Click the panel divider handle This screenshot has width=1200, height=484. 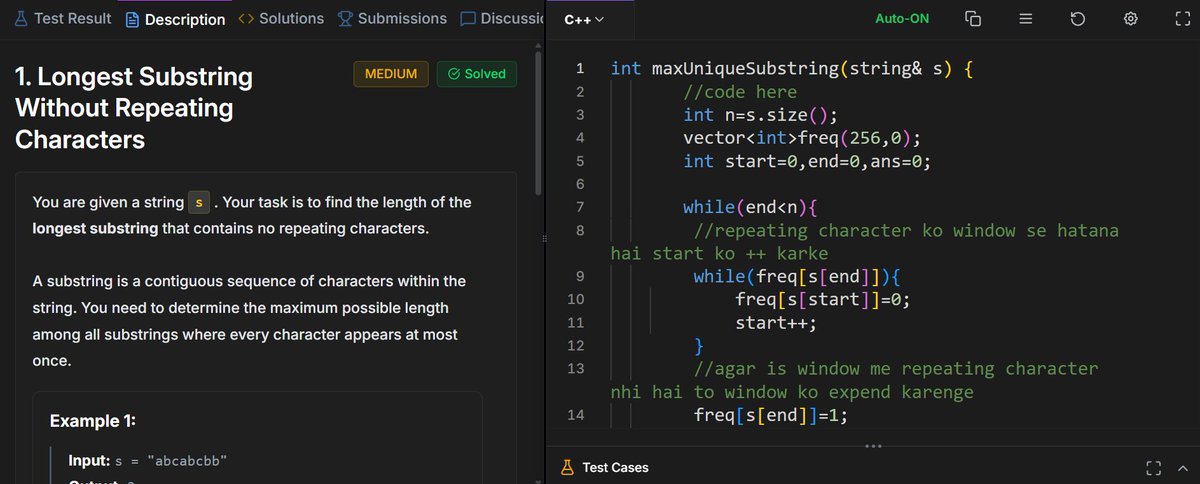click(544, 239)
